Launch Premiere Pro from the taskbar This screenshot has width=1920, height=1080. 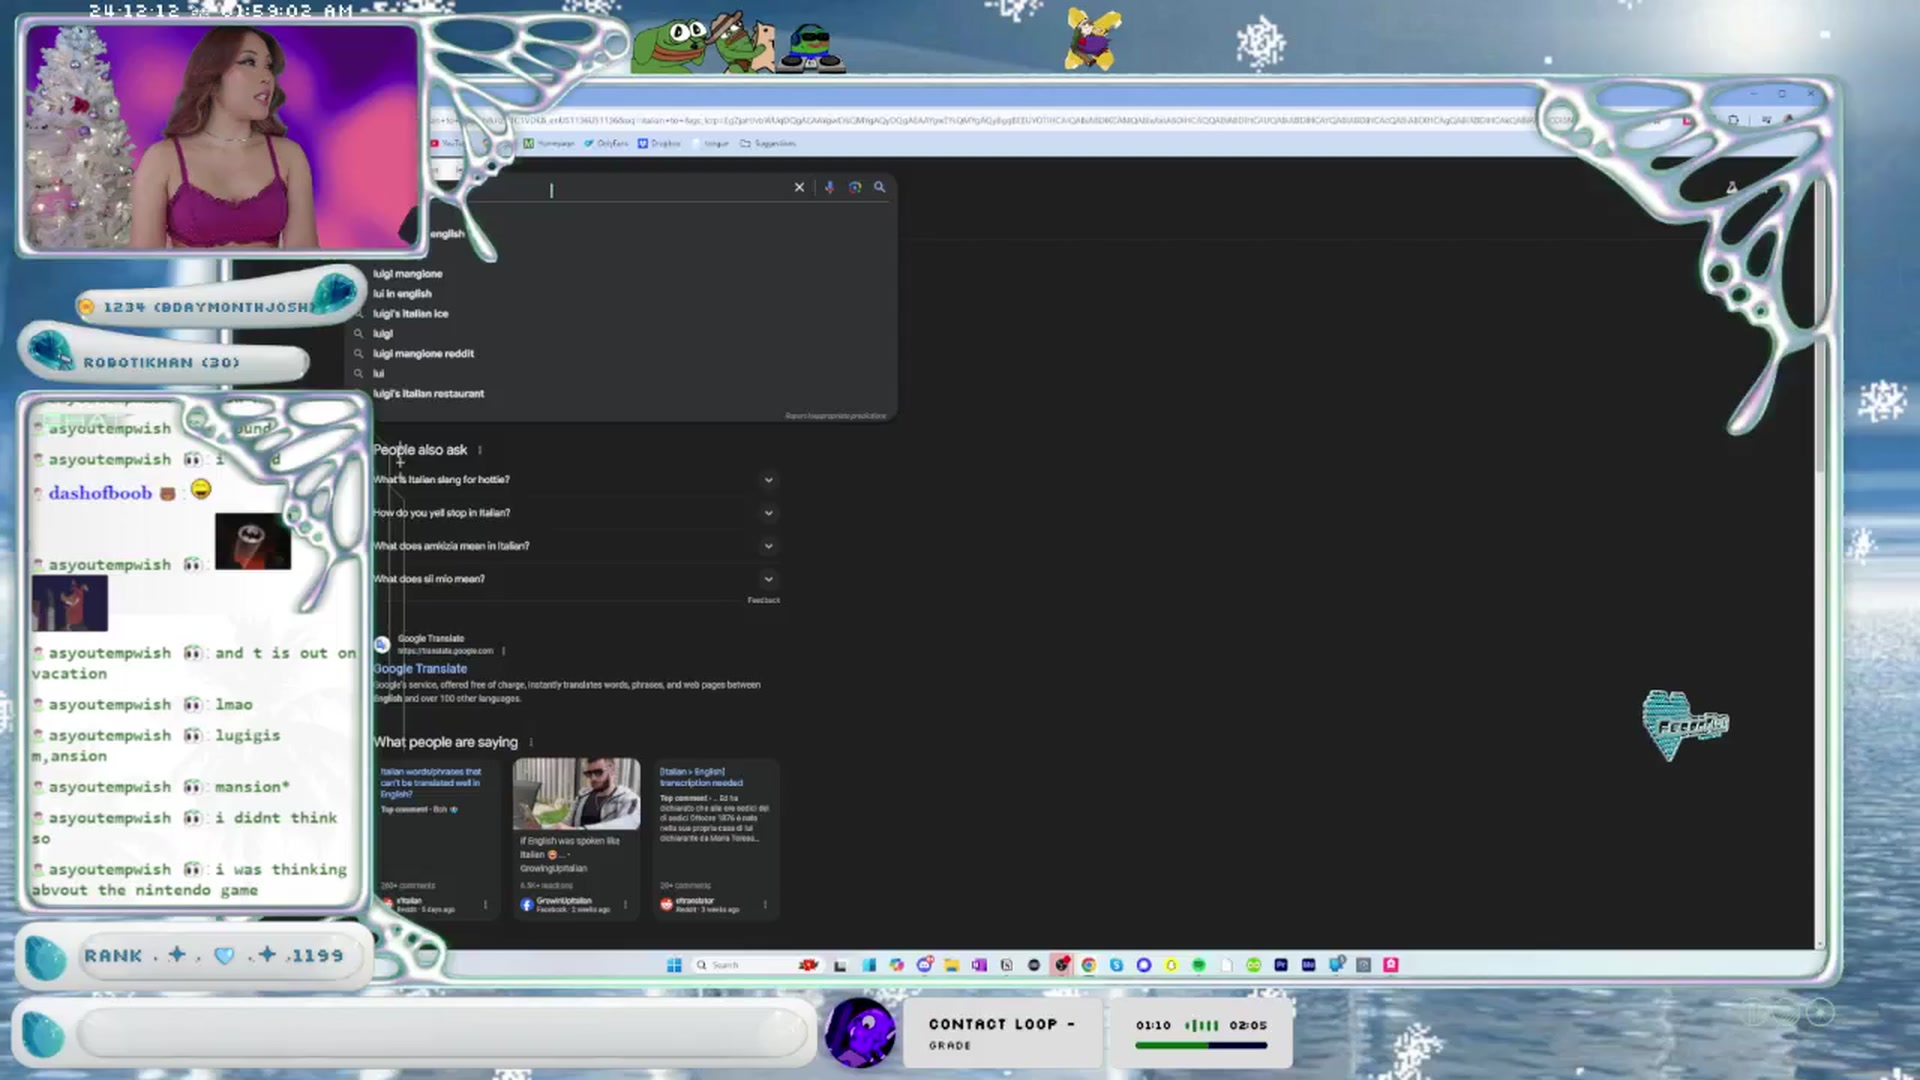point(1281,965)
